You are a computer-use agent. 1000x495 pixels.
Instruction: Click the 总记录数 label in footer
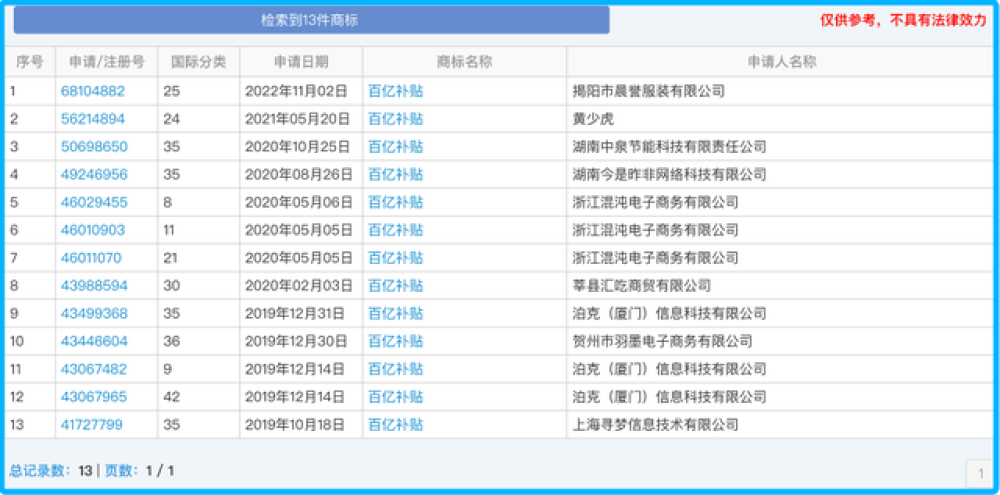point(41,471)
